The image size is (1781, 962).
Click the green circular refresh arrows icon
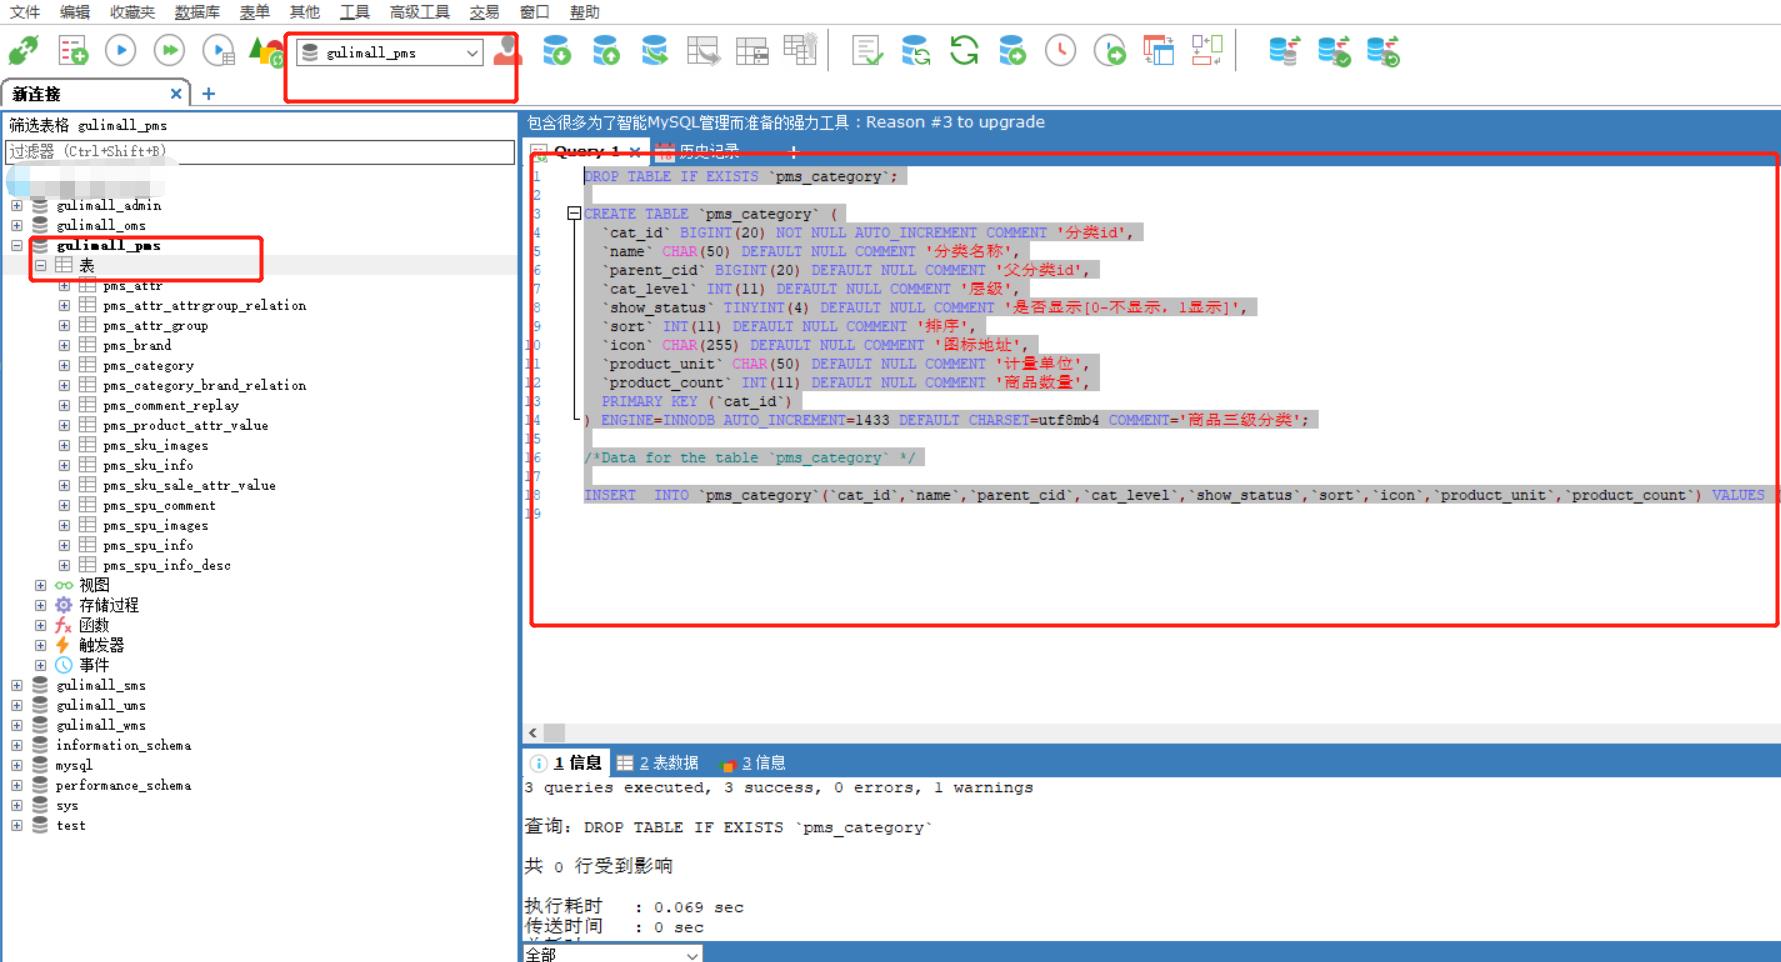click(964, 50)
